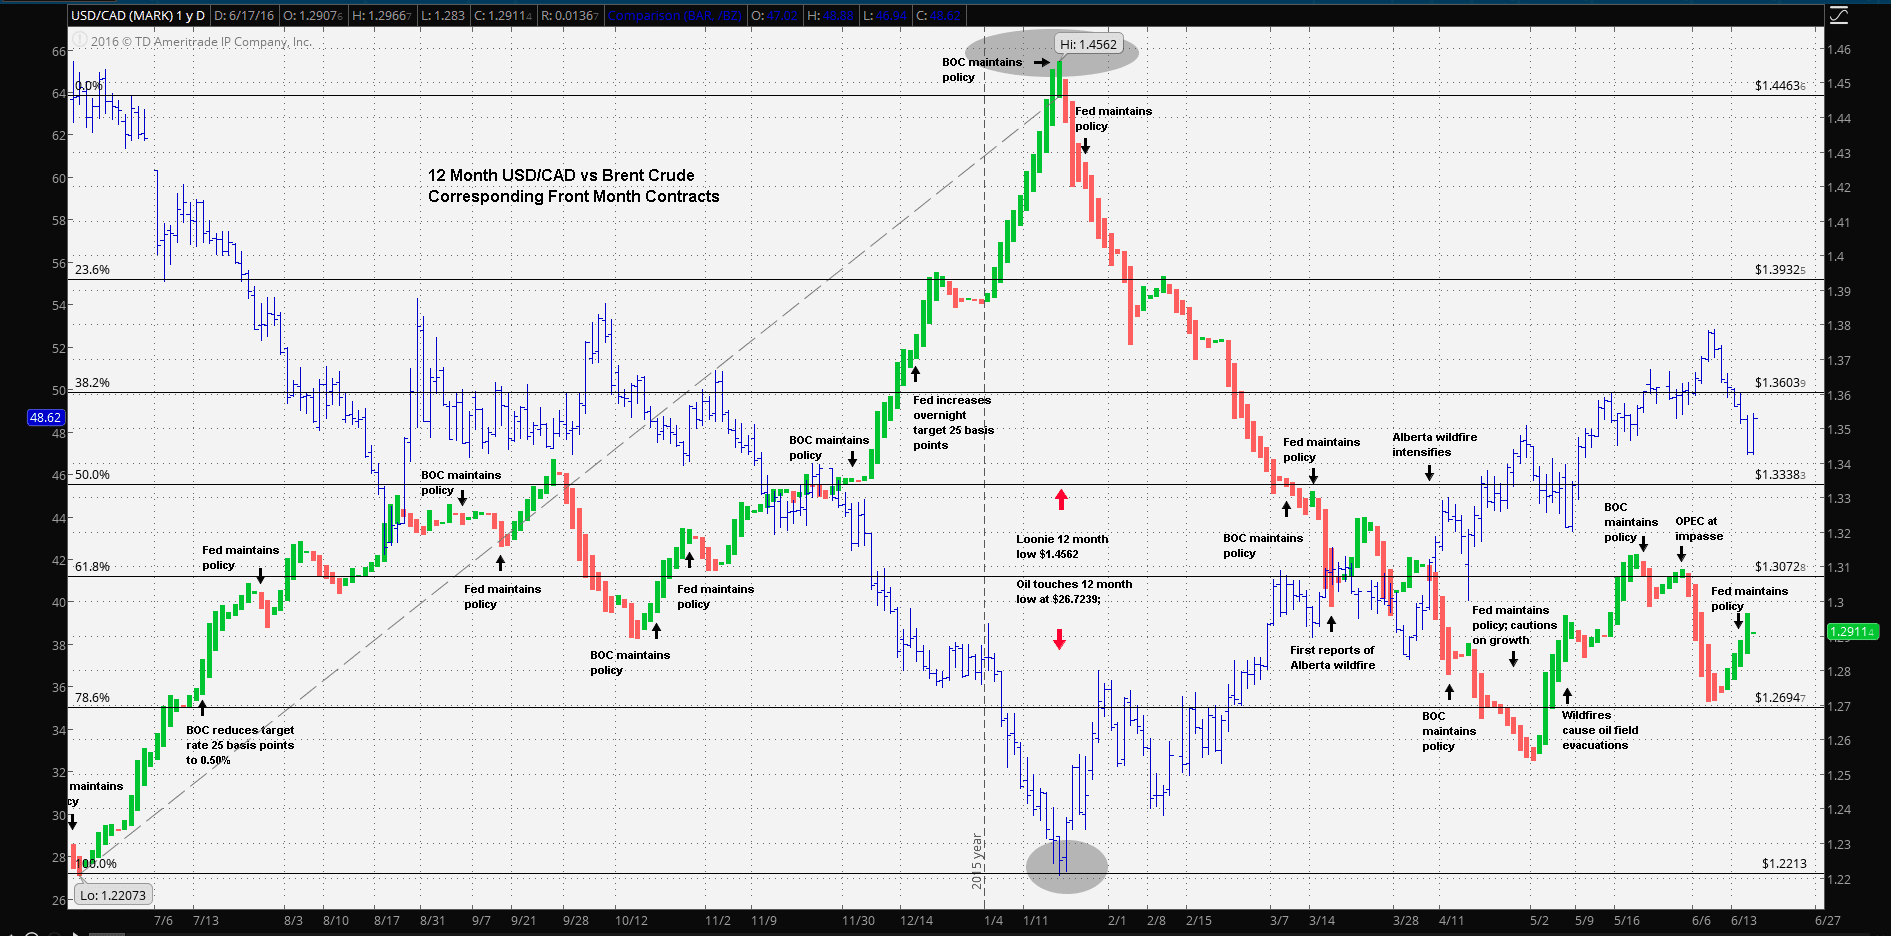1891x936 pixels.
Task: Click the $1.26947 retracement price label
Action: (1780, 698)
